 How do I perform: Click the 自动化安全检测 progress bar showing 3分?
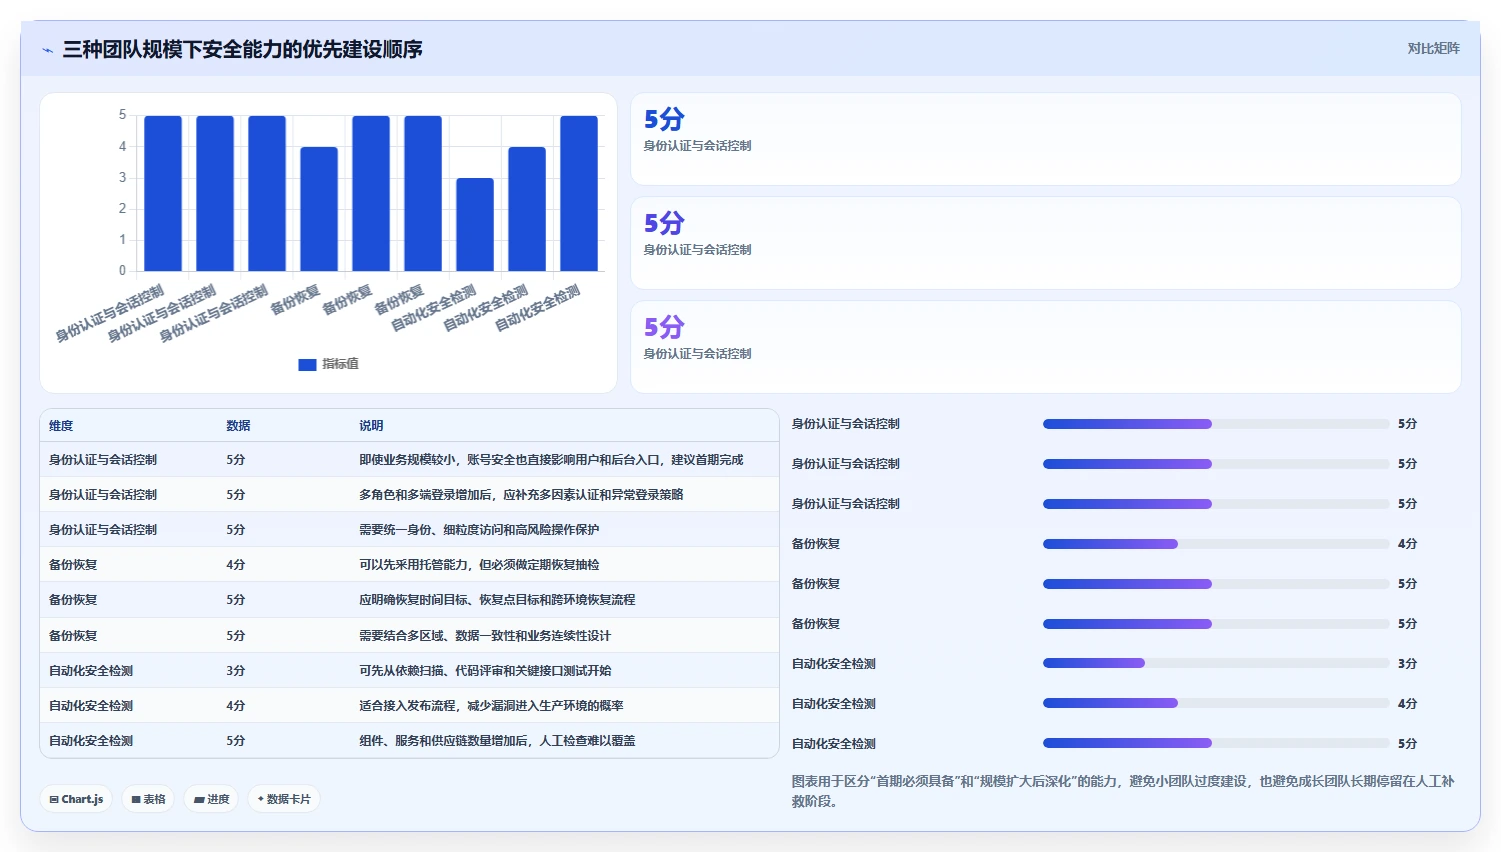1216,664
